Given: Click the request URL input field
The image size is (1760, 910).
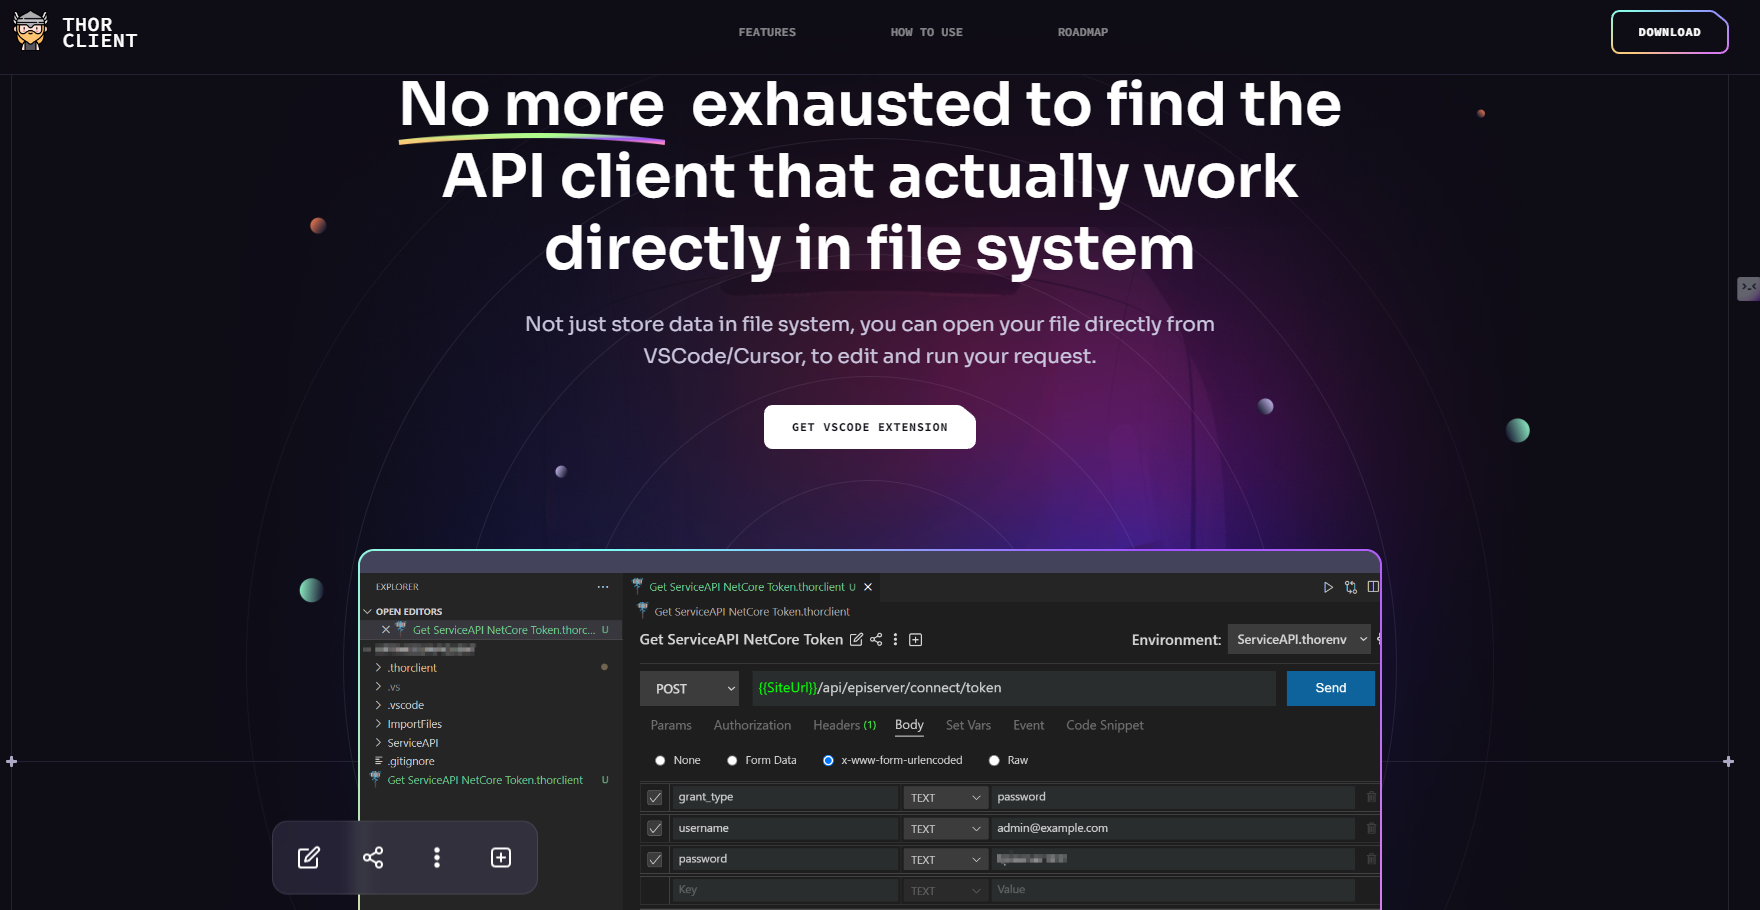Looking at the screenshot, I should (1014, 688).
